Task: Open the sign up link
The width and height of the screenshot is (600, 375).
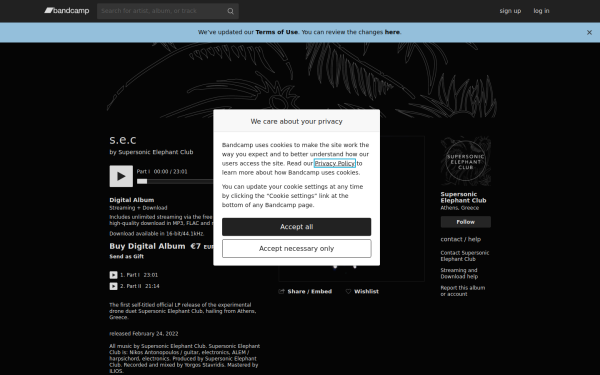Action: point(510,11)
